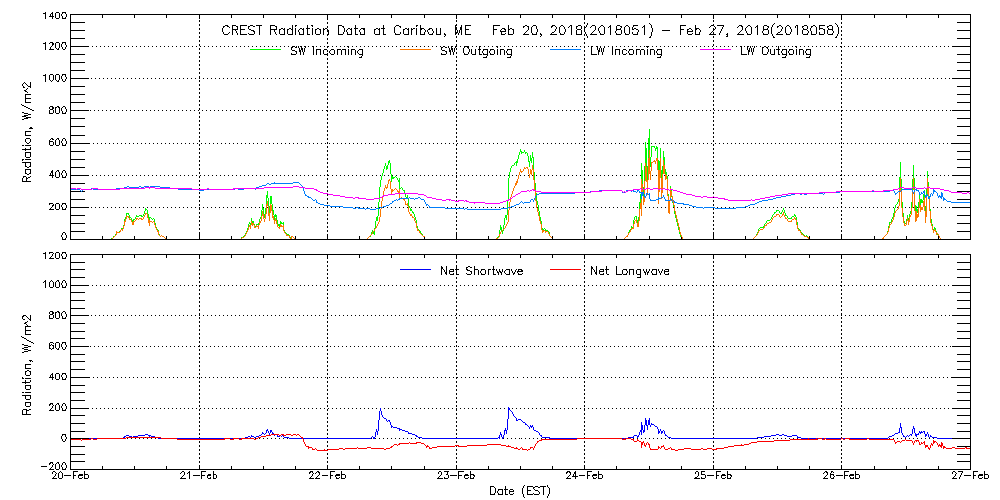Select the 22-Feb date tick label
The width and height of the screenshot is (1000, 500).
pos(328,476)
